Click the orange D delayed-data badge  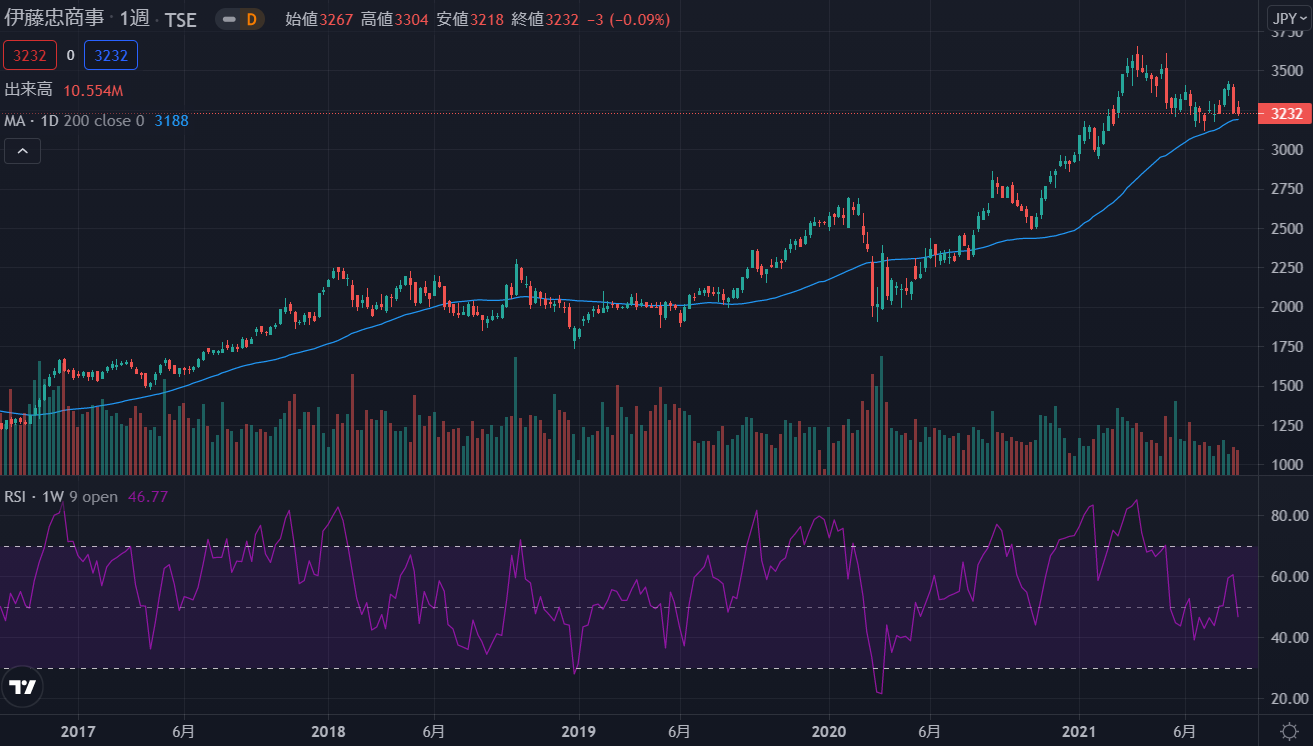coord(251,19)
